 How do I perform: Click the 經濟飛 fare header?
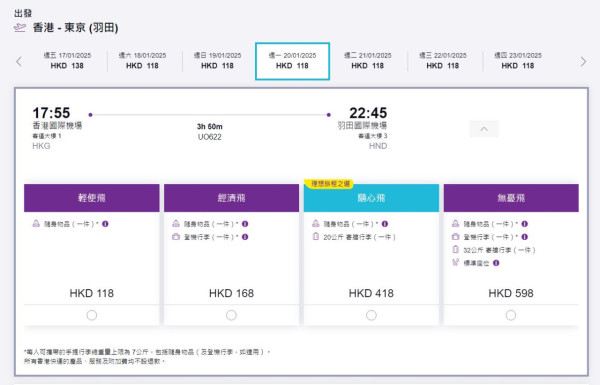tap(232, 198)
